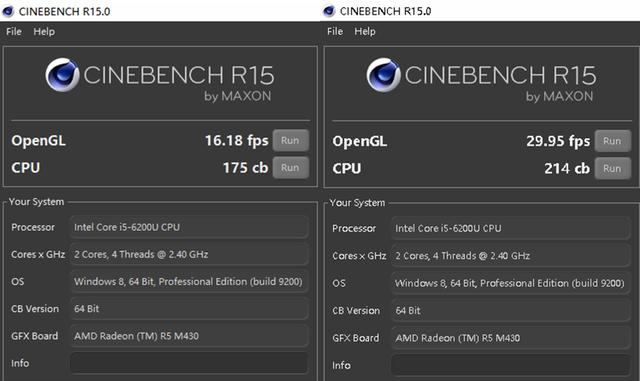Click the OpenGL label in the left window
Image resolution: width=640 pixels, height=381 pixels.
pyautogui.click(x=38, y=140)
